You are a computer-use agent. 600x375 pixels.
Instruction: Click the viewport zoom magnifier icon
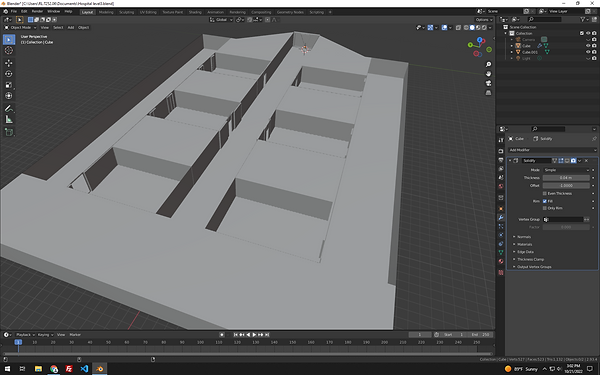(x=488, y=64)
